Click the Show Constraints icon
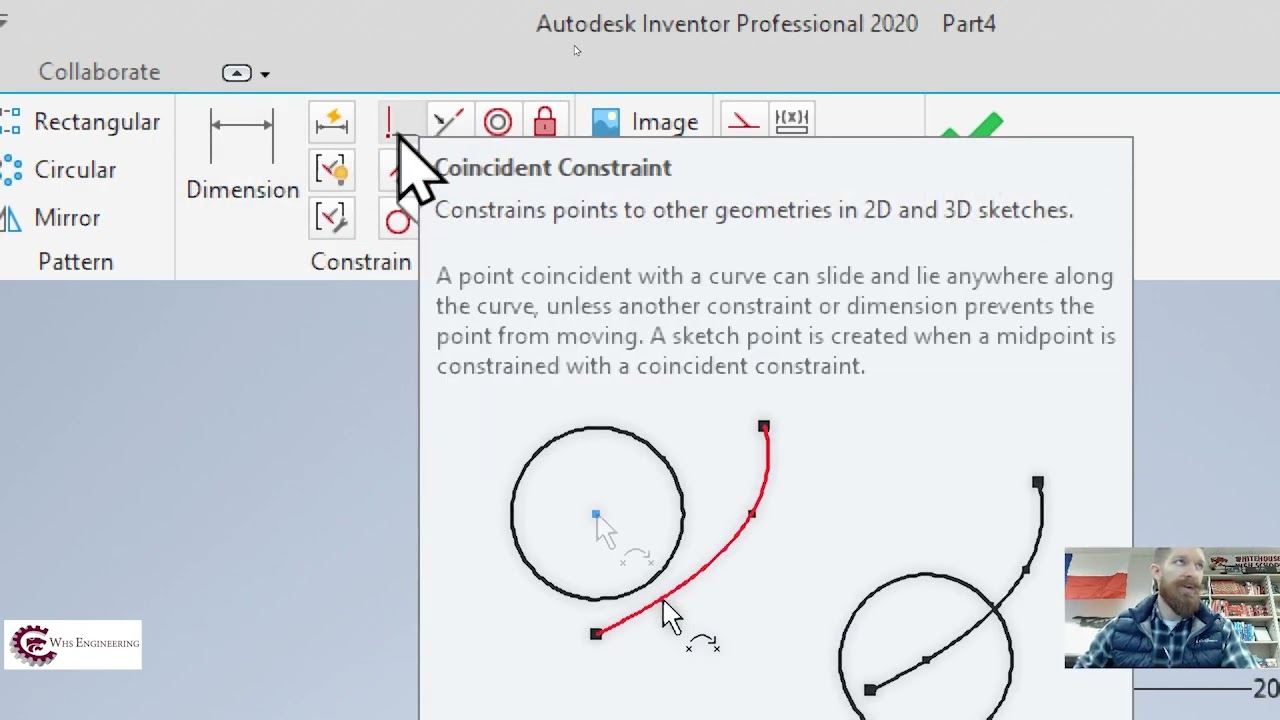This screenshot has width=1280, height=720. pos(331,171)
